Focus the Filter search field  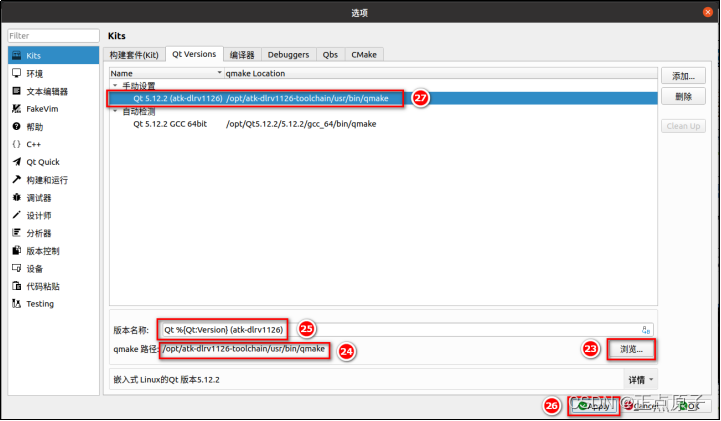pyautogui.click(x=53, y=36)
